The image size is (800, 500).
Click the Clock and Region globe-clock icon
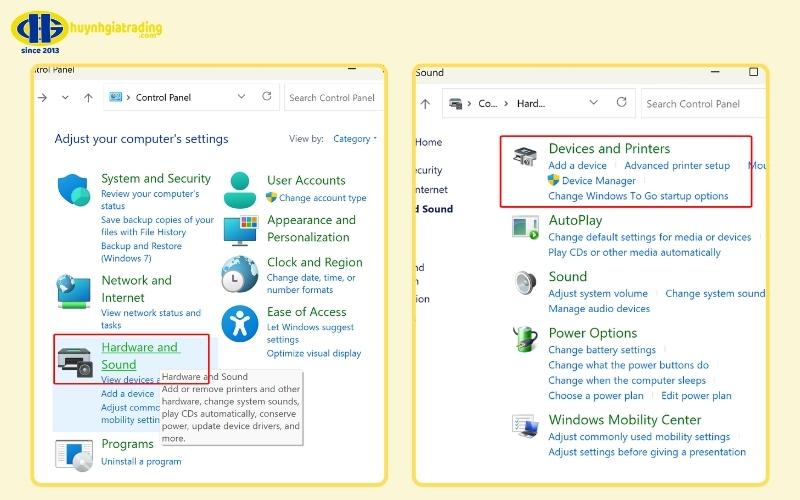(240, 274)
